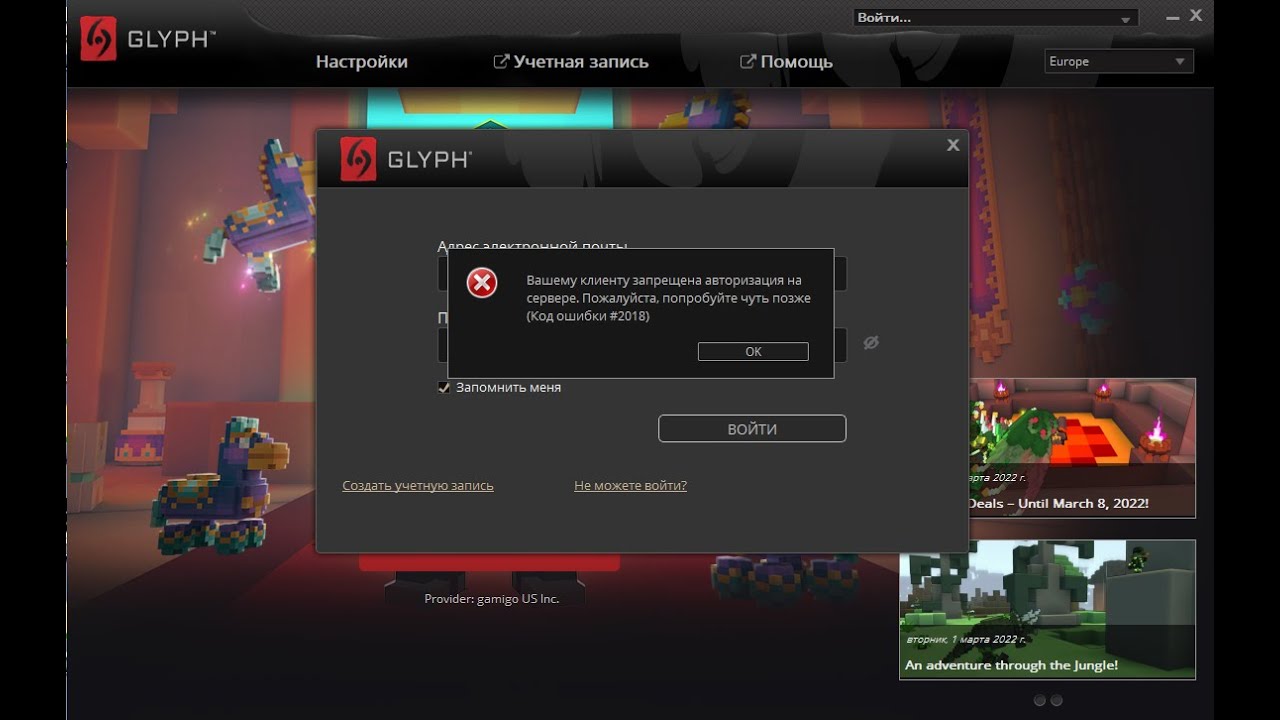The image size is (1280, 720).
Task: Open An adventure through the Jungle news tile
Action: click(1047, 610)
